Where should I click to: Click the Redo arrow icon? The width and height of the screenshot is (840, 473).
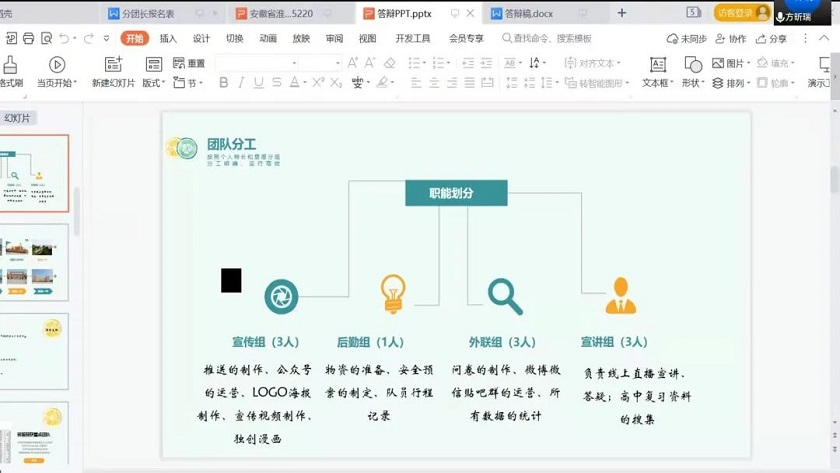[88, 38]
